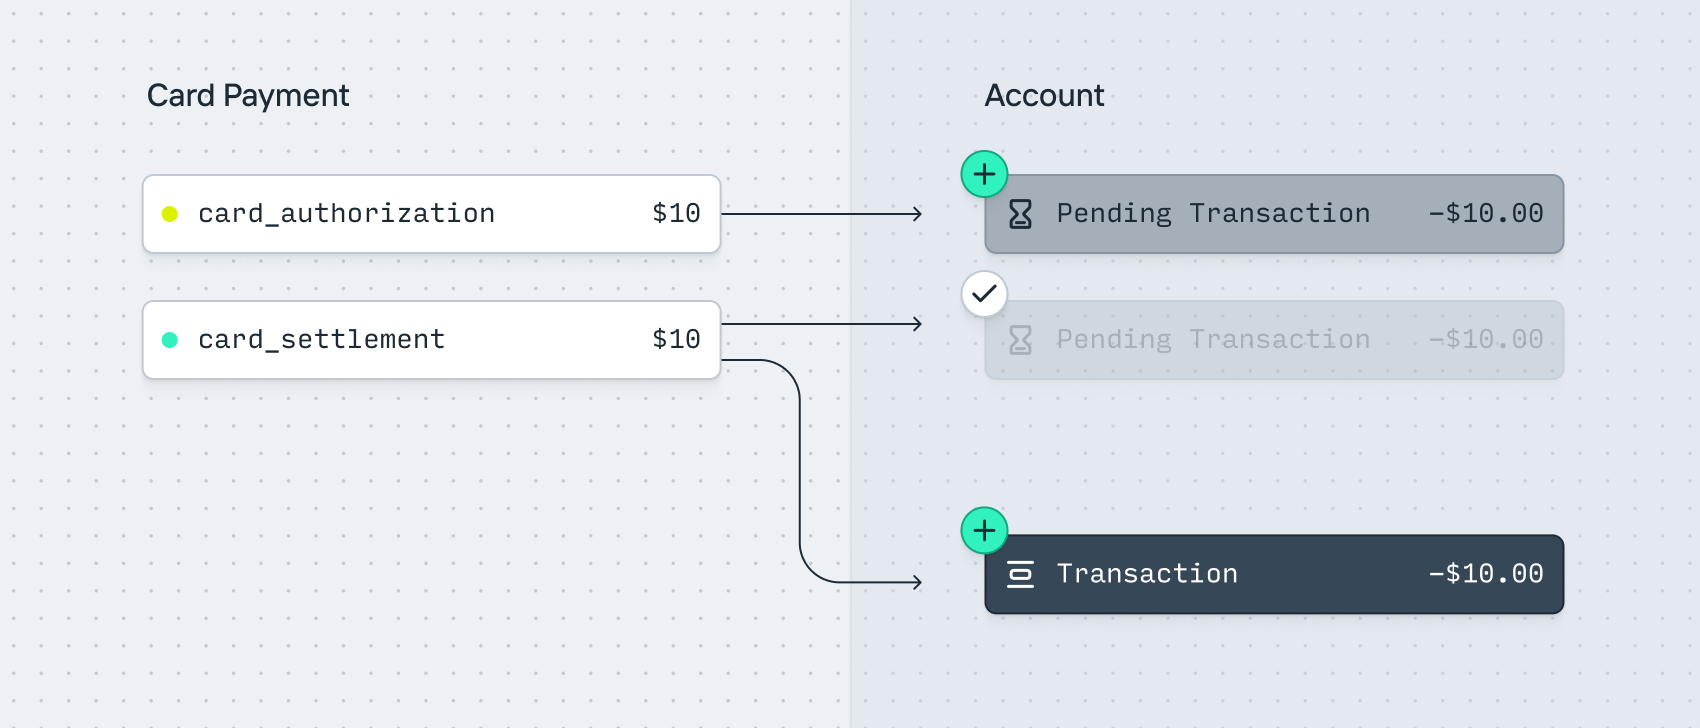The width and height of the screenshot is (1700, 728).
Task: Click teal status dot beside card_settlement
Action: pyautogui.click(x=170, y=340)
